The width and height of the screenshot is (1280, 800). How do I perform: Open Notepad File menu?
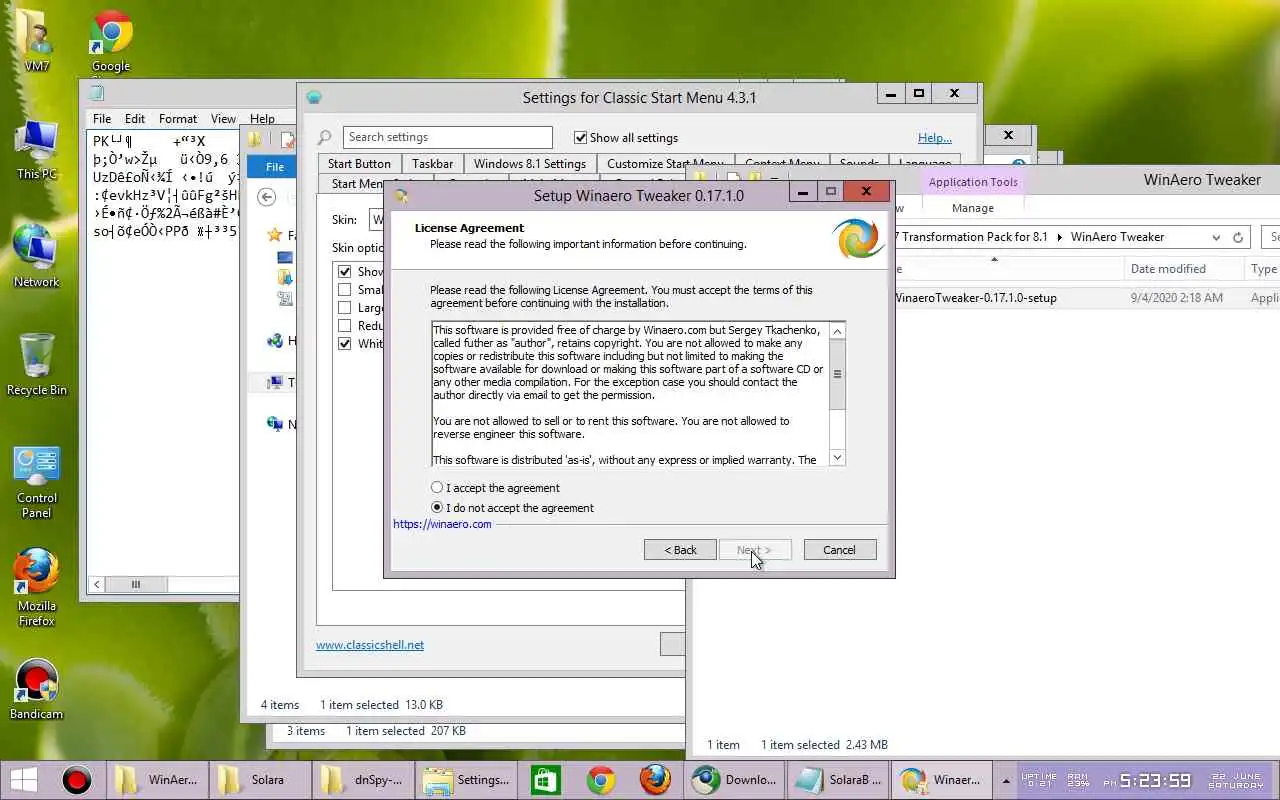coord(102,119)
